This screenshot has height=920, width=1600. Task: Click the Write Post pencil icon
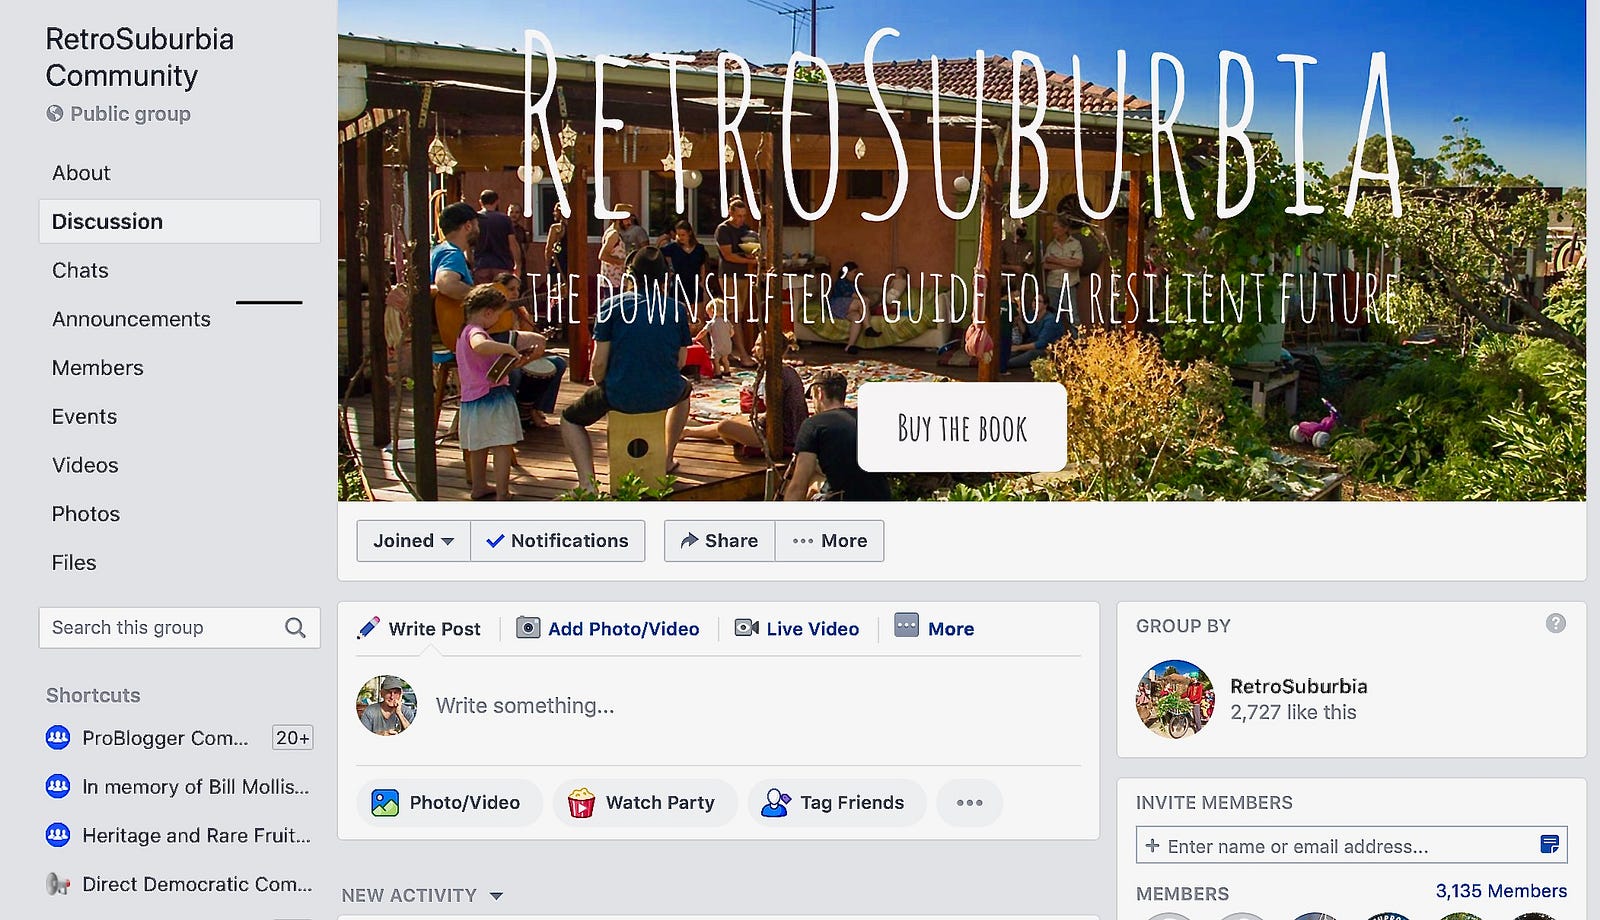[x=369, y=628]
